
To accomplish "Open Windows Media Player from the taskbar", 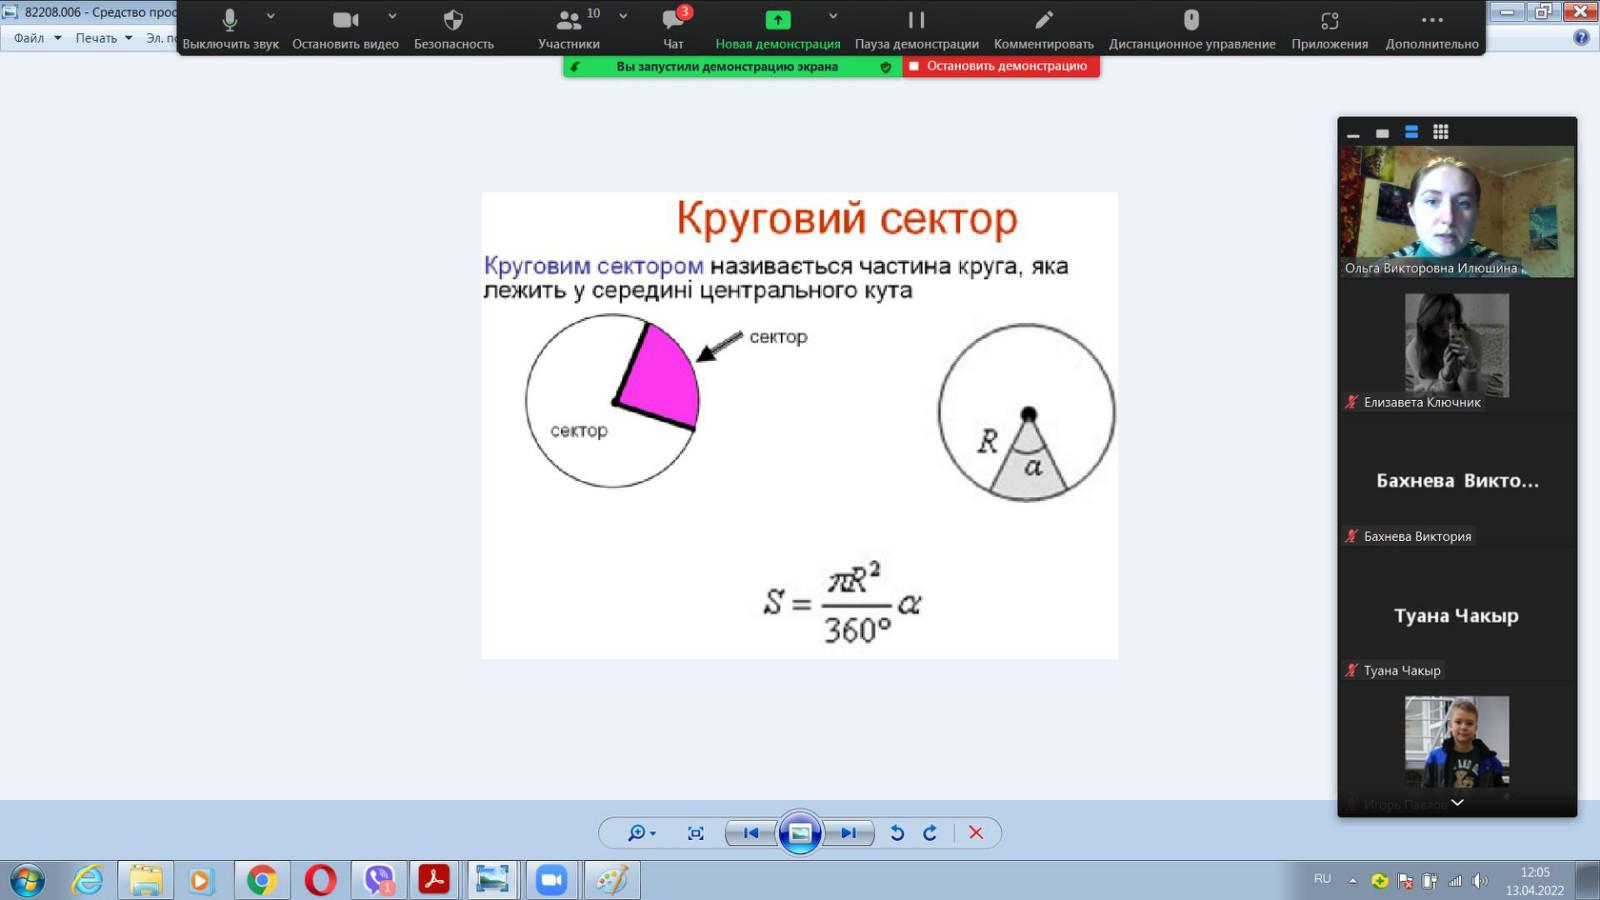I will point(201,880).
